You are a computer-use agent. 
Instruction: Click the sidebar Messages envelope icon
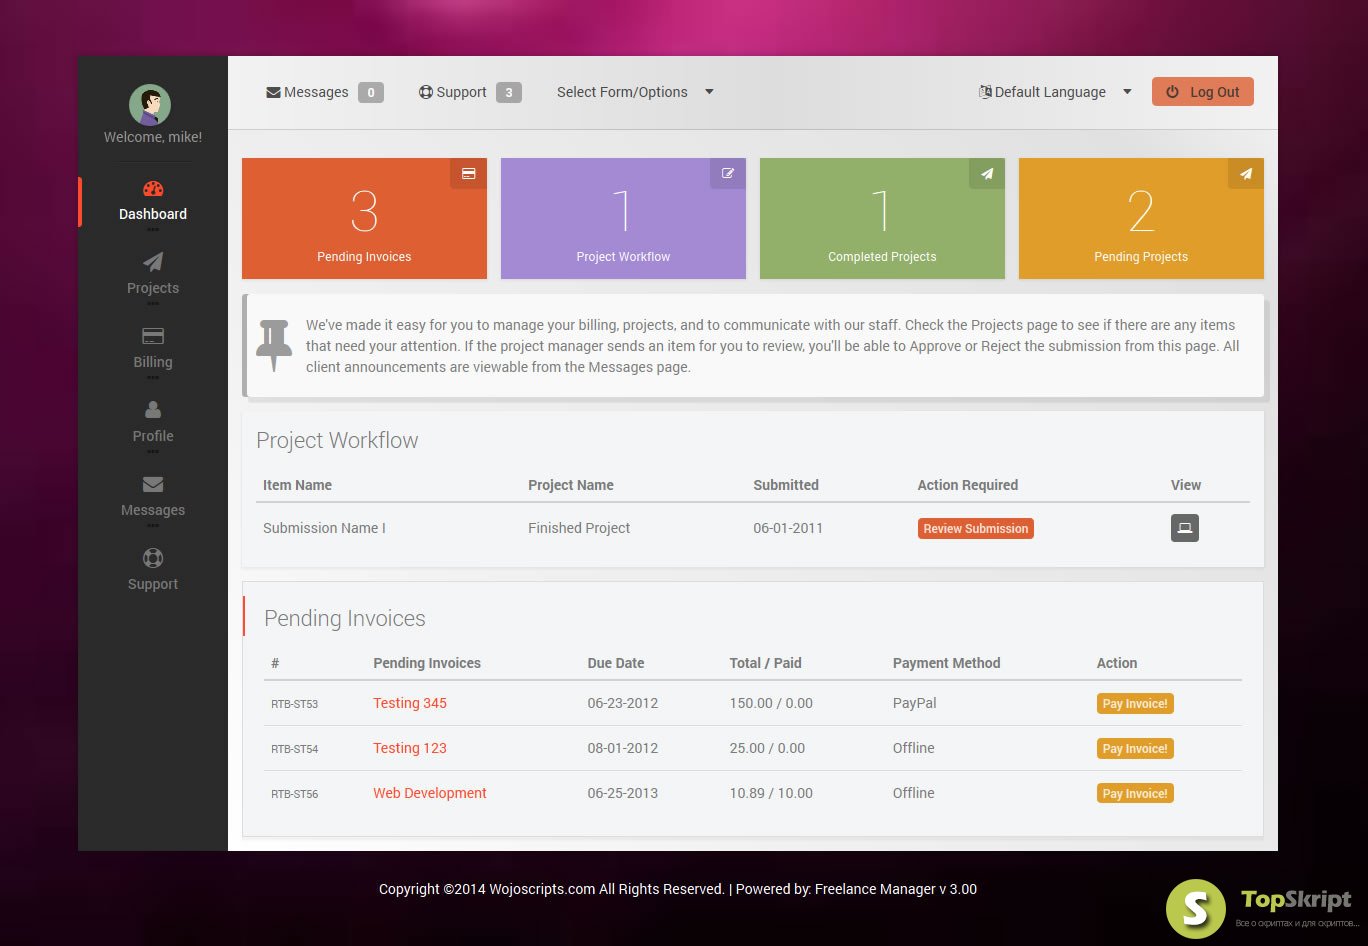click(x=153, y=484)
